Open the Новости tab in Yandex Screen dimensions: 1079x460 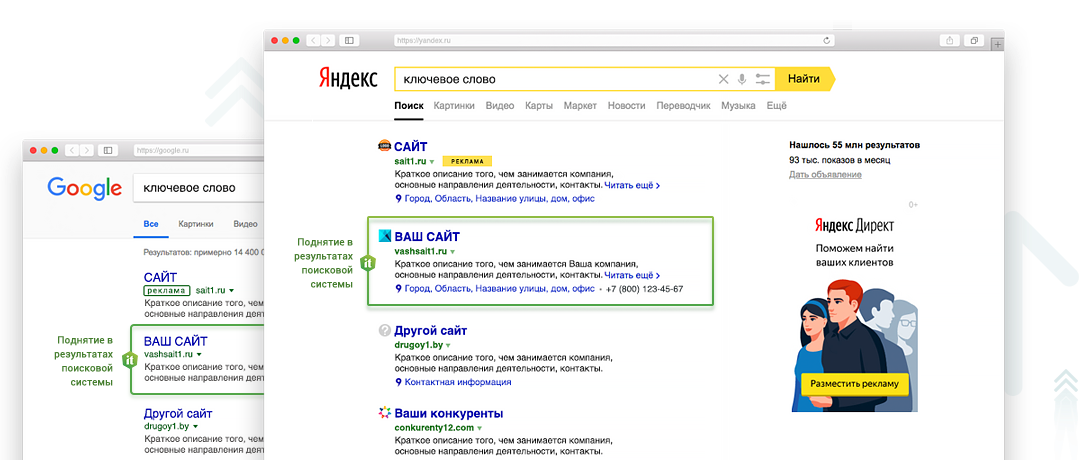tap(626, 106)
